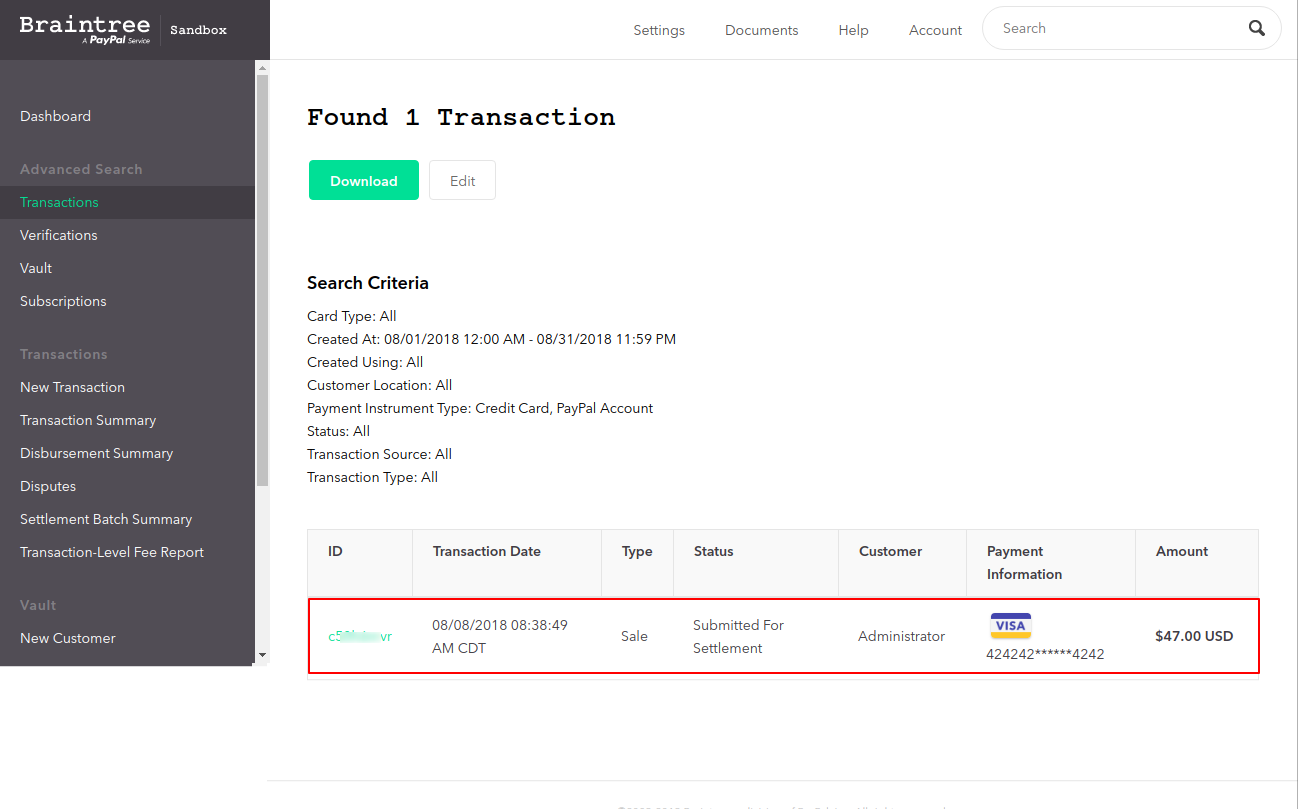Click the Customer Location: All criteria
The image size is (1298, 809).
click(380, 385)
